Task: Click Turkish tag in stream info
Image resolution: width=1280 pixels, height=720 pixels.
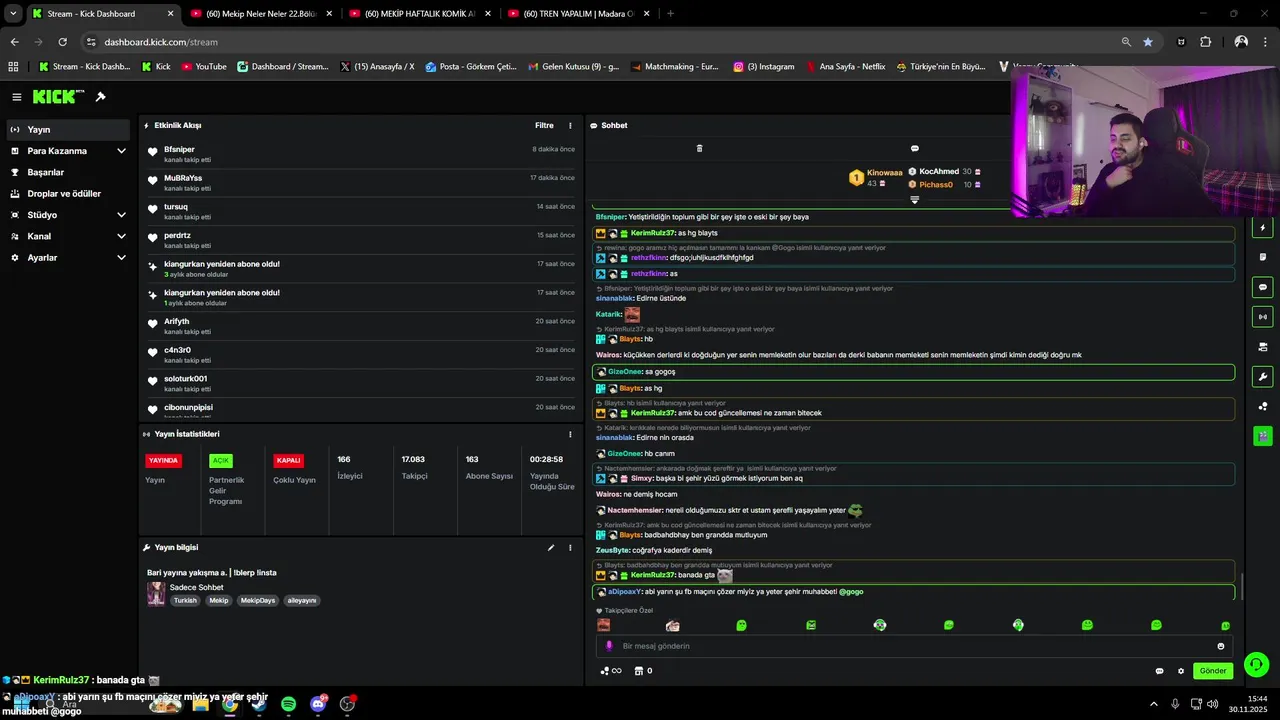Action: (185, 601)
